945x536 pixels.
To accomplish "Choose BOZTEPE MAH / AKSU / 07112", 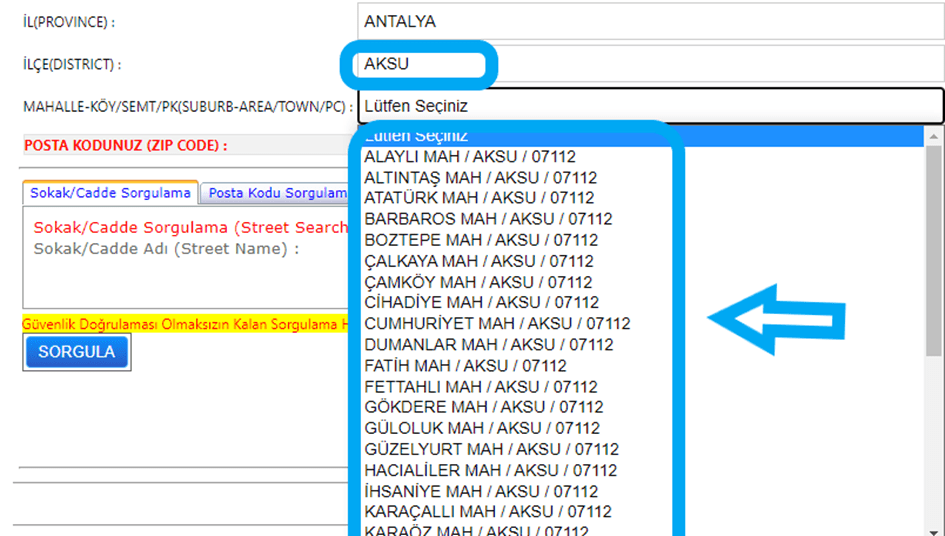I will point(481,240).
